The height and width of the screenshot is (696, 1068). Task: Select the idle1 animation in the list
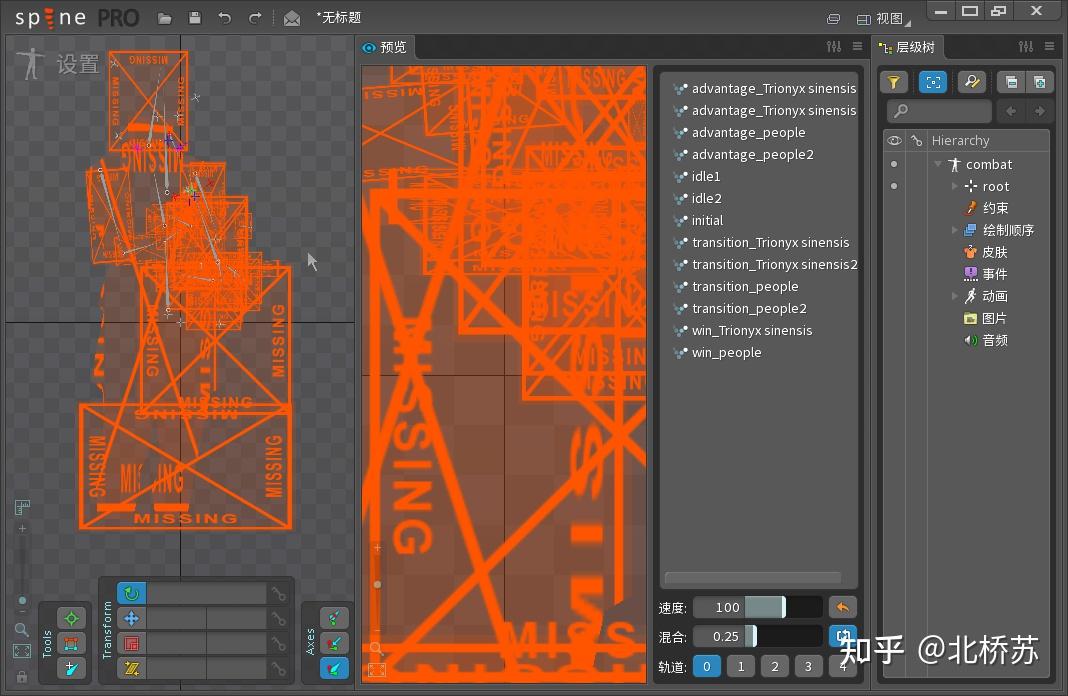point(705,176)
